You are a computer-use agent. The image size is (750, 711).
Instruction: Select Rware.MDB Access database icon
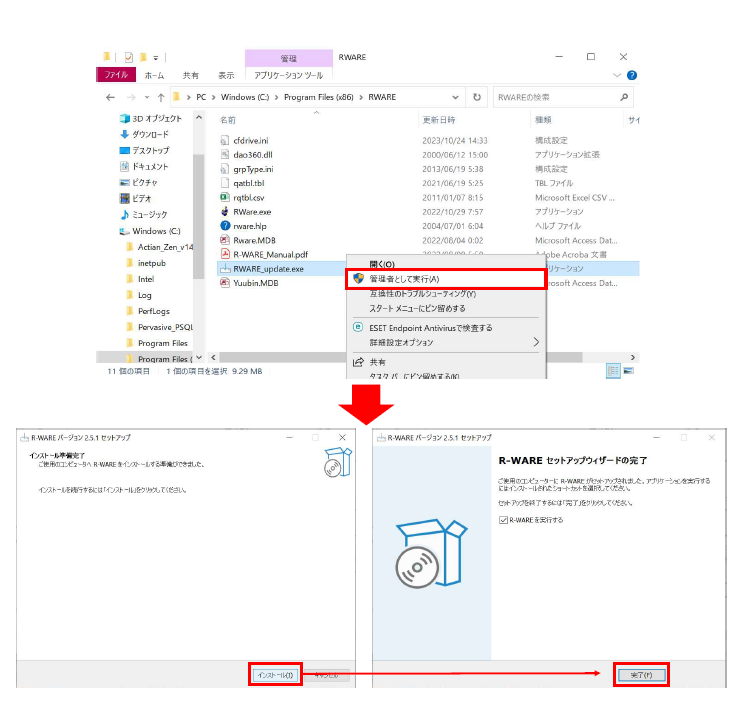point(225,240)
